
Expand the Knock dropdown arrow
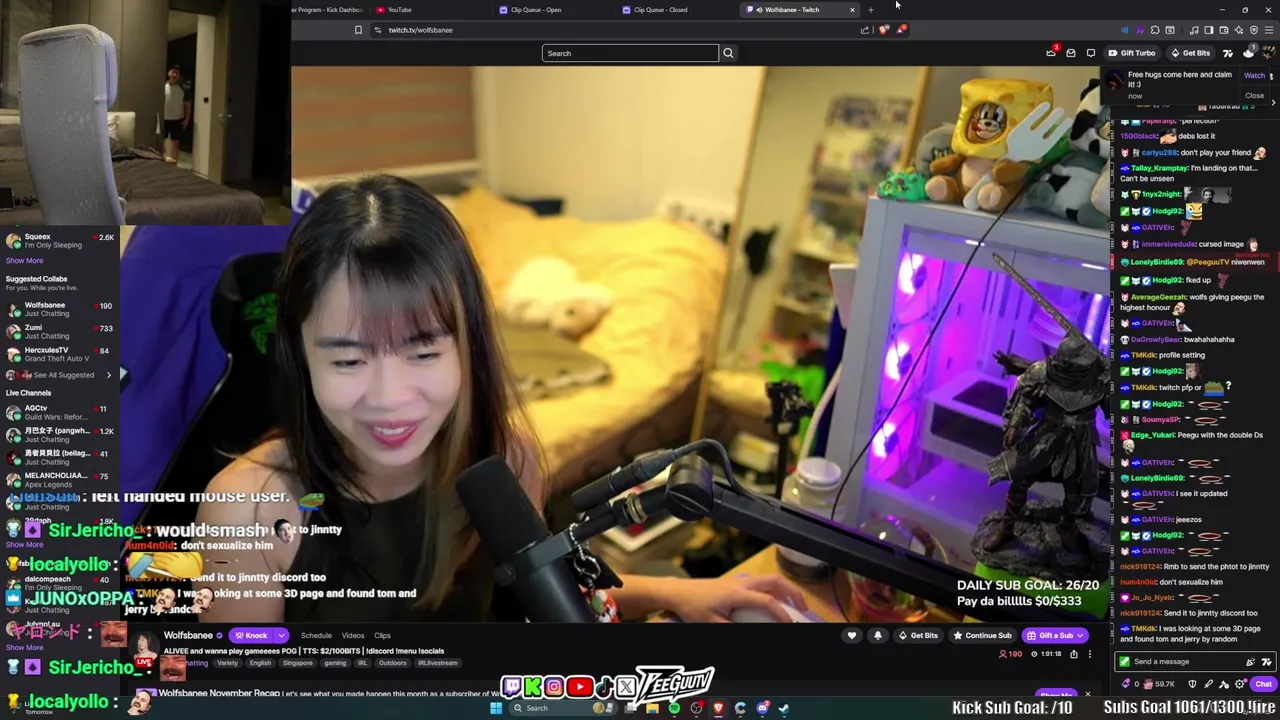pyautogui.click(x=281, y=636)
